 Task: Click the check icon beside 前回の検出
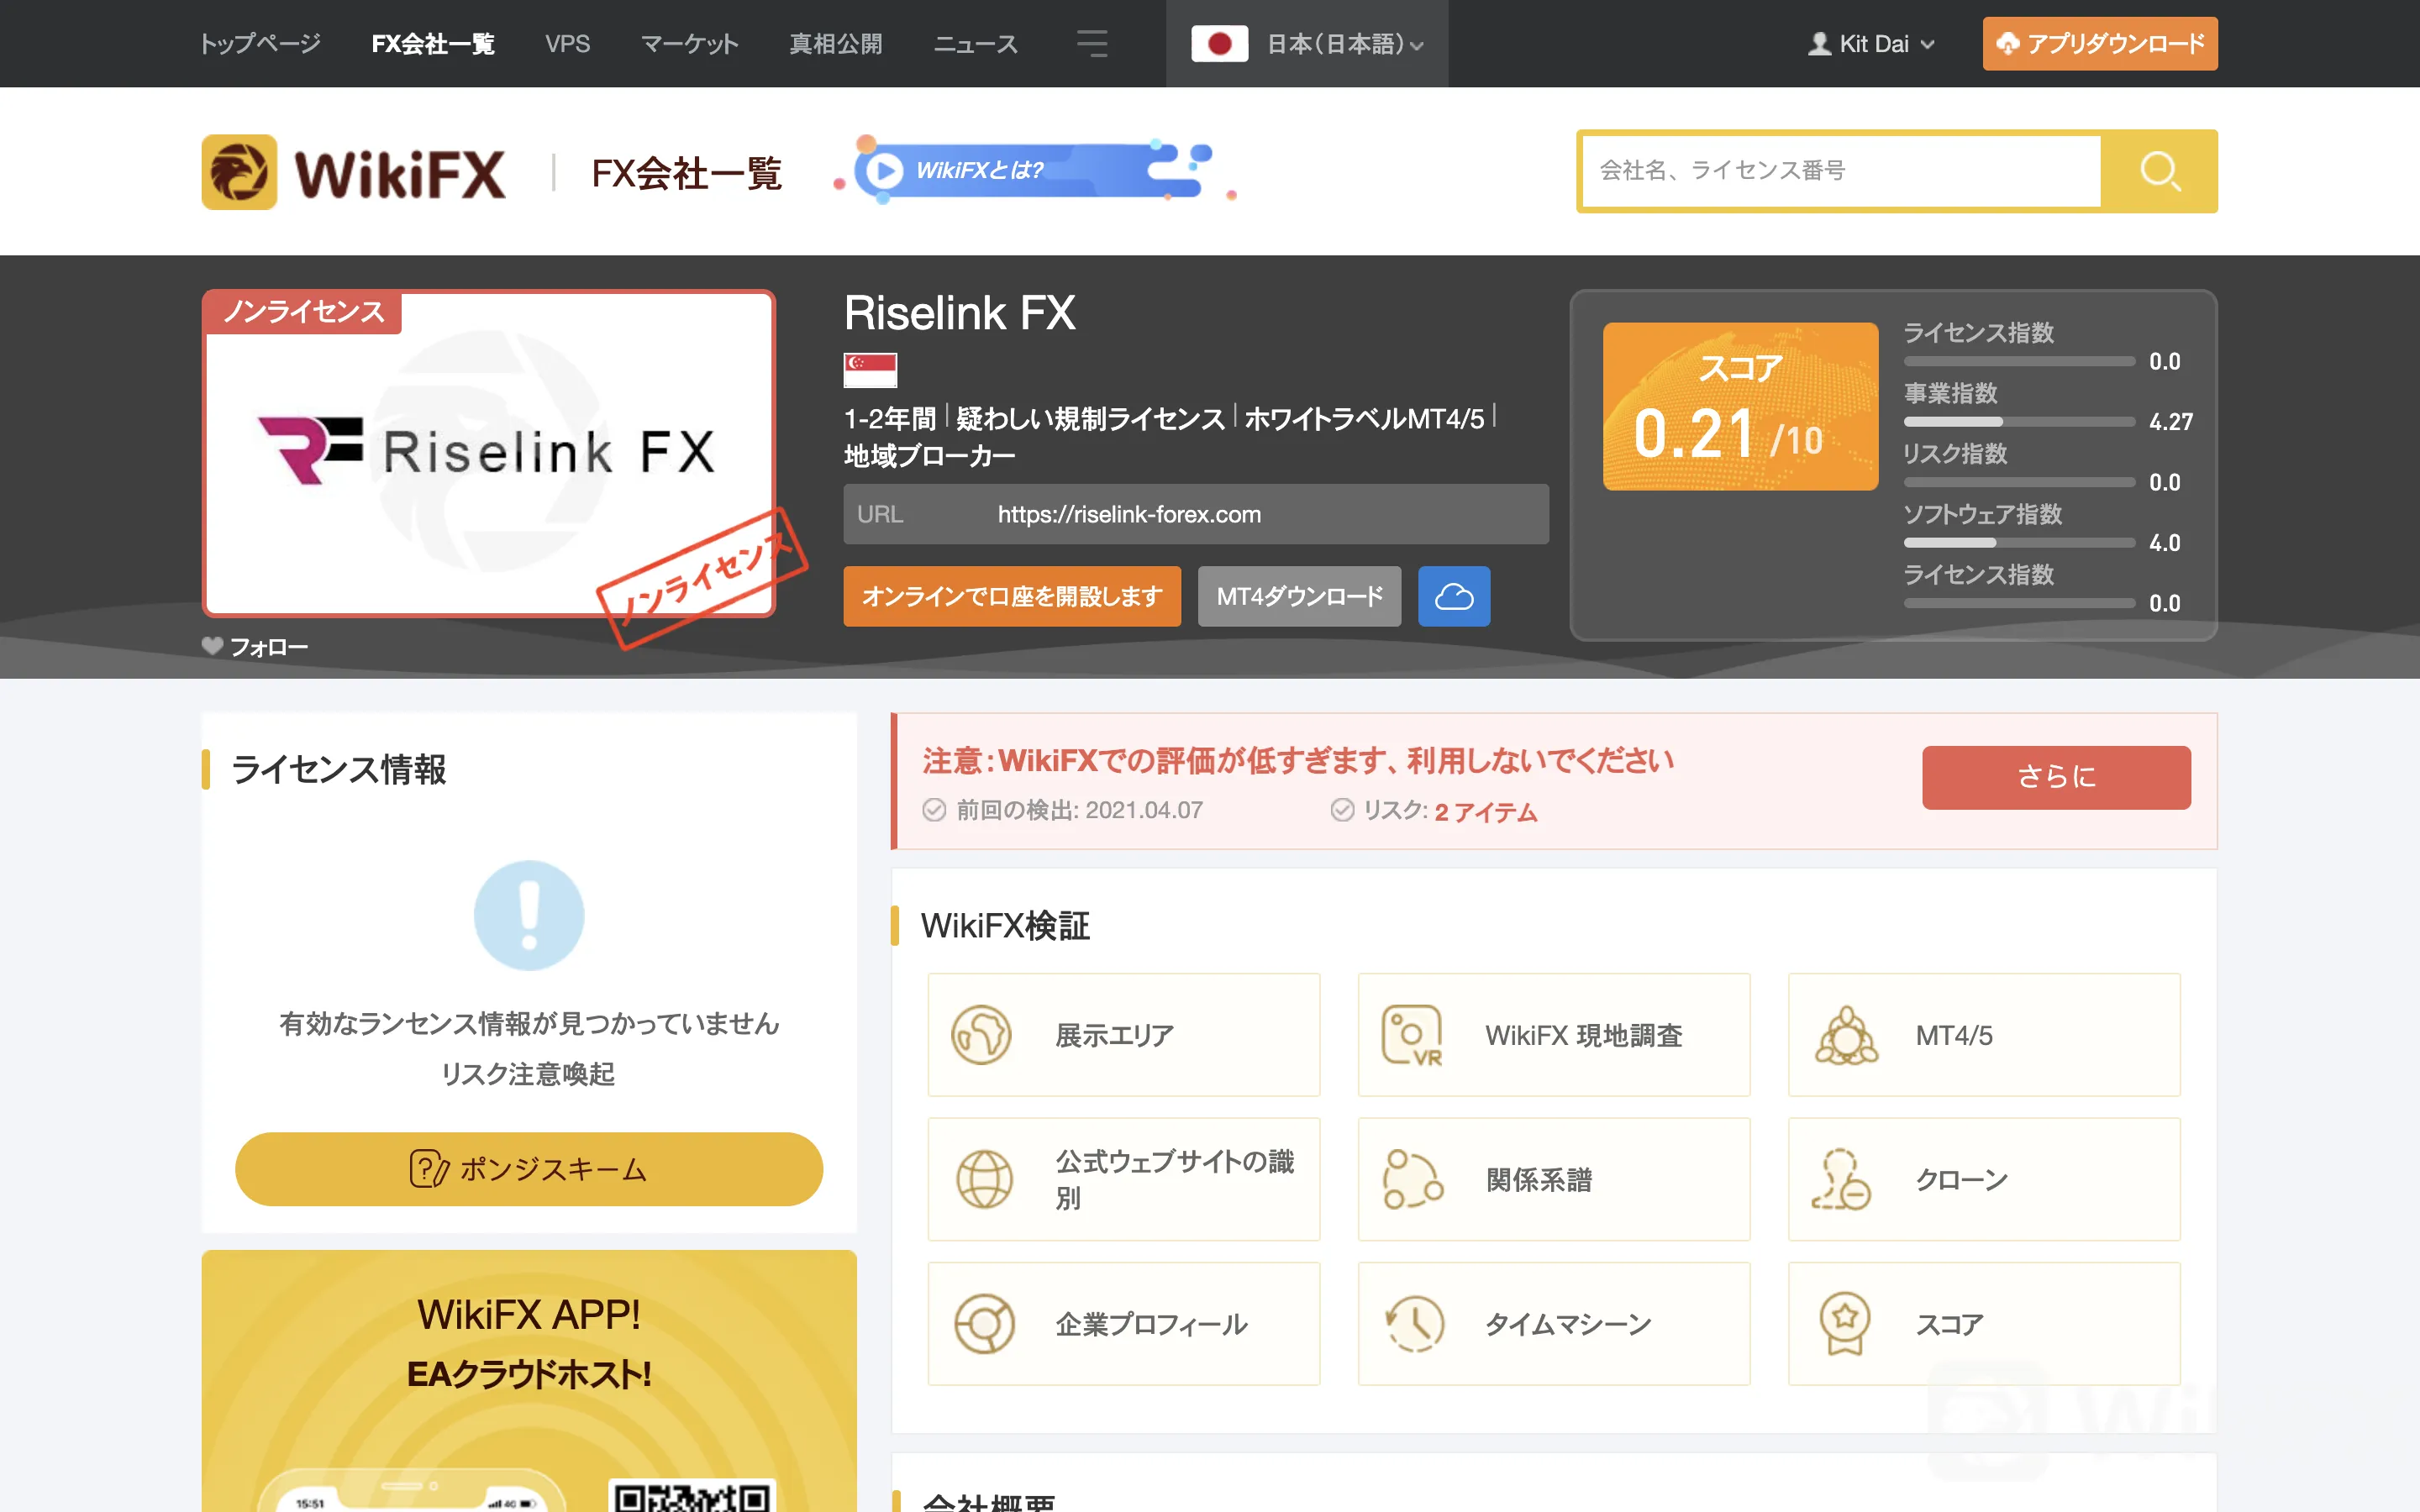point(934,810)
